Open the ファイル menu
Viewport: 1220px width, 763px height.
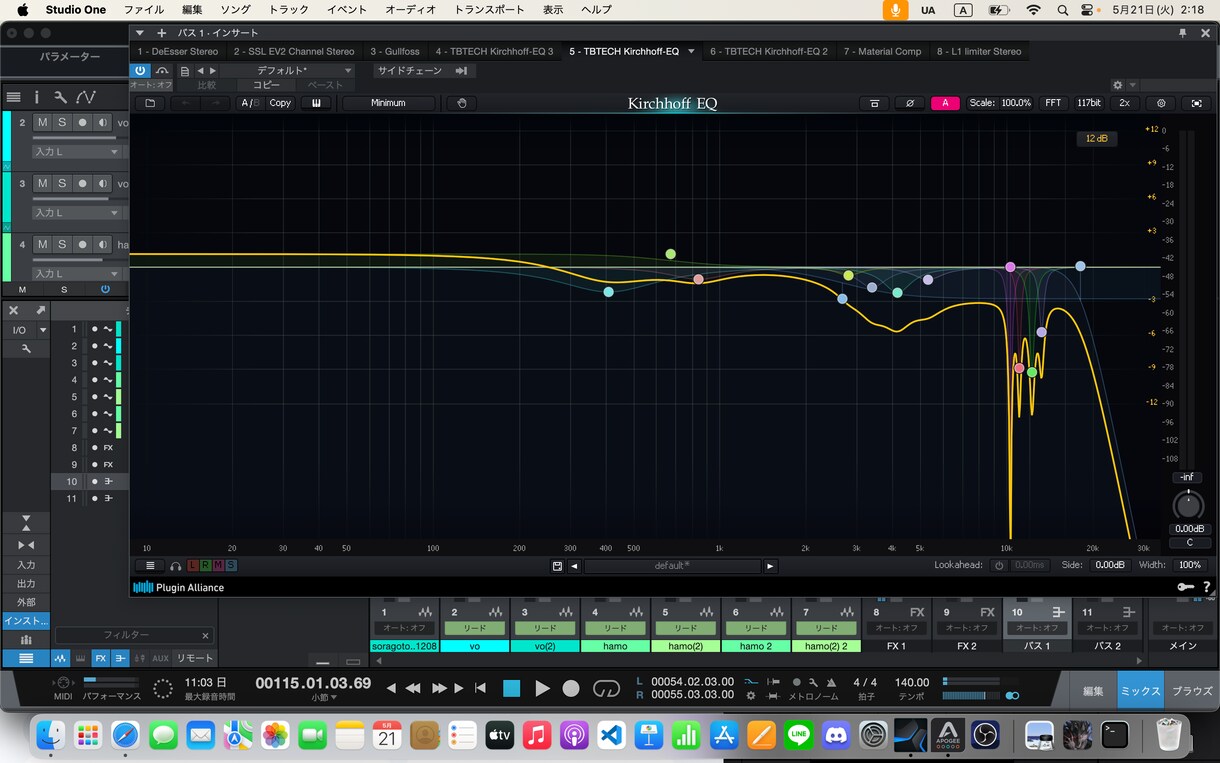(x=144, y=10)
